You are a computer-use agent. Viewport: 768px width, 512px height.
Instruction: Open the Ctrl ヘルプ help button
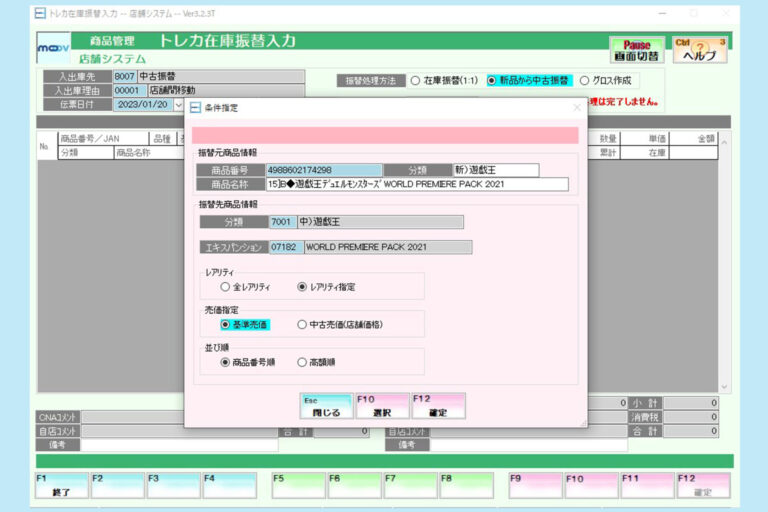tap(699, 50)
